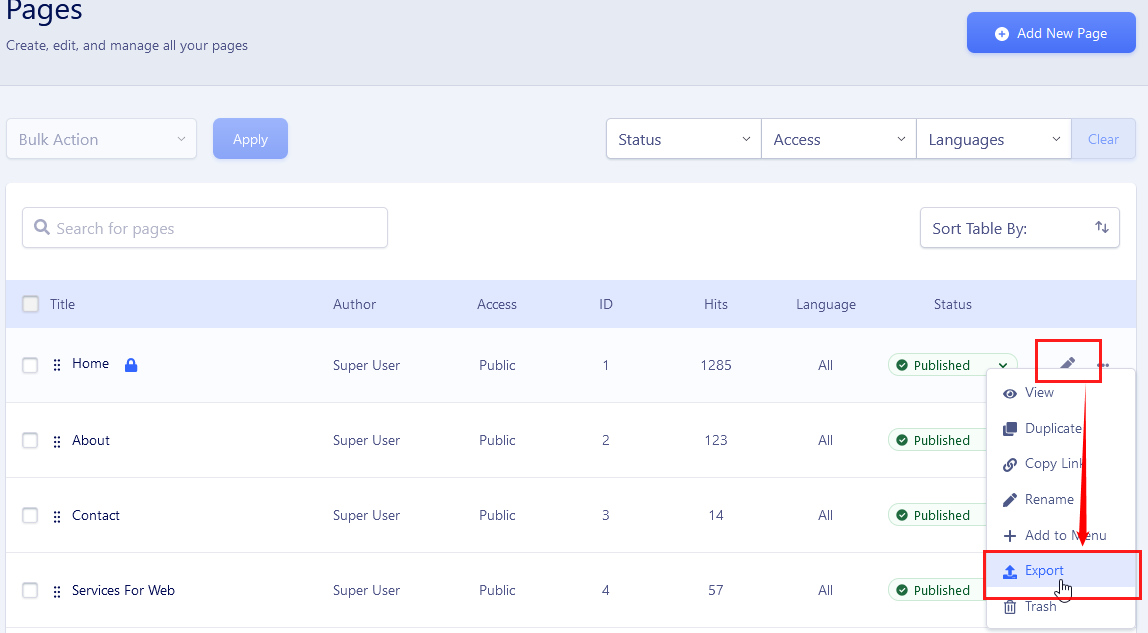This screenshot has width=1148, height=633.
Task: Open the Languages filter dropdown
Action: click(994, 139)
